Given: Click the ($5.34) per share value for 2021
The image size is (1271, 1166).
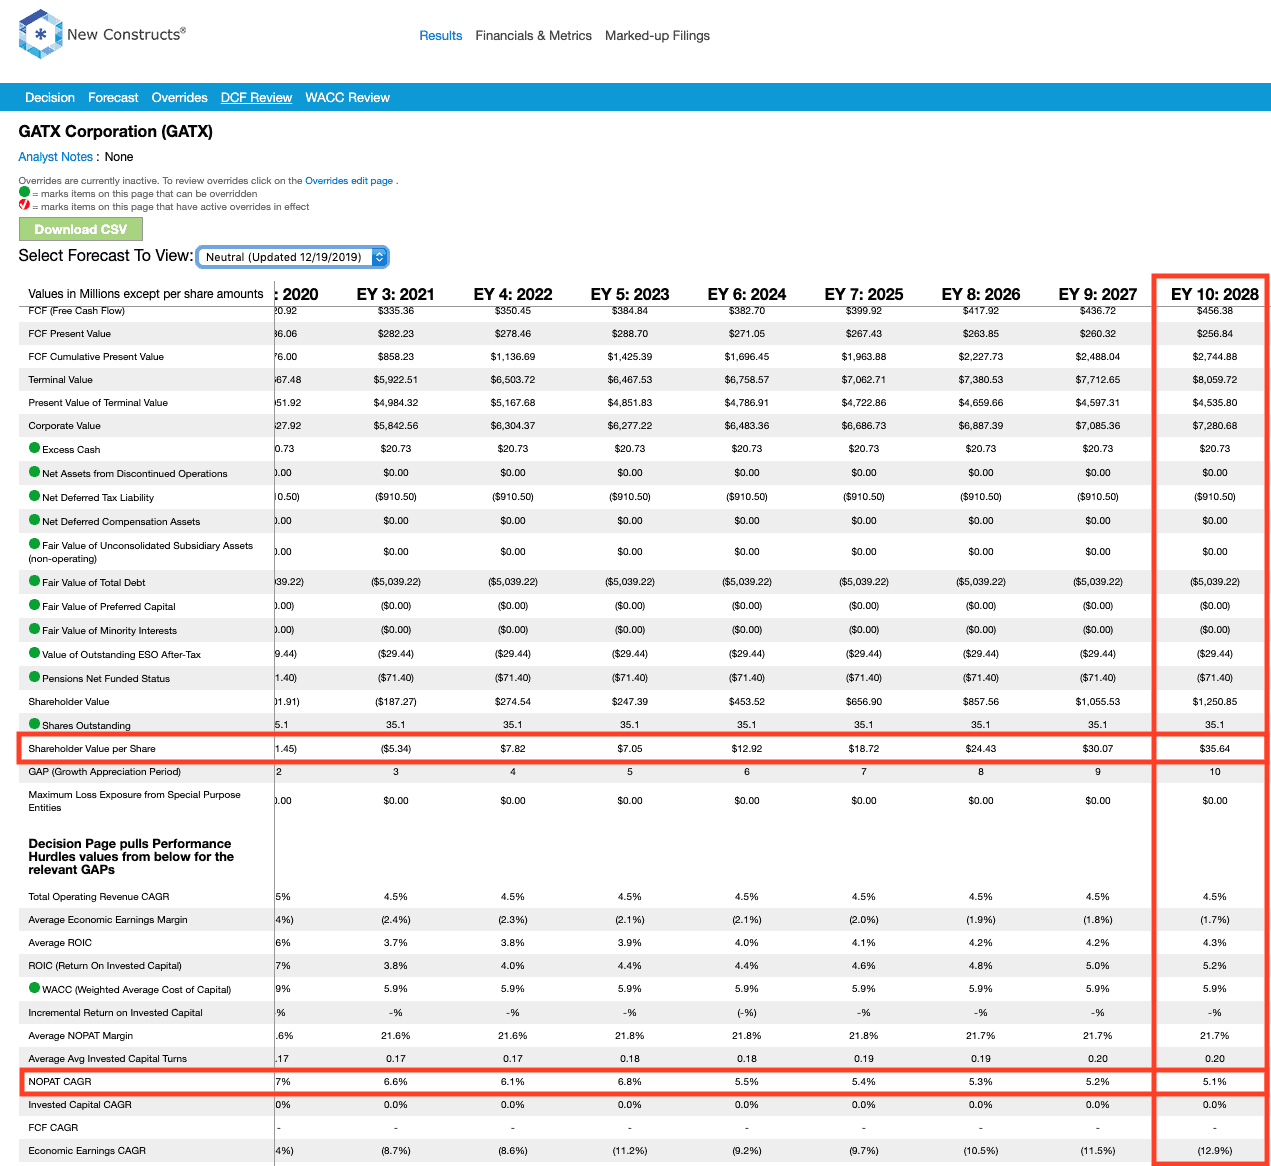Looking at the screenshot, I should point(395,748).
